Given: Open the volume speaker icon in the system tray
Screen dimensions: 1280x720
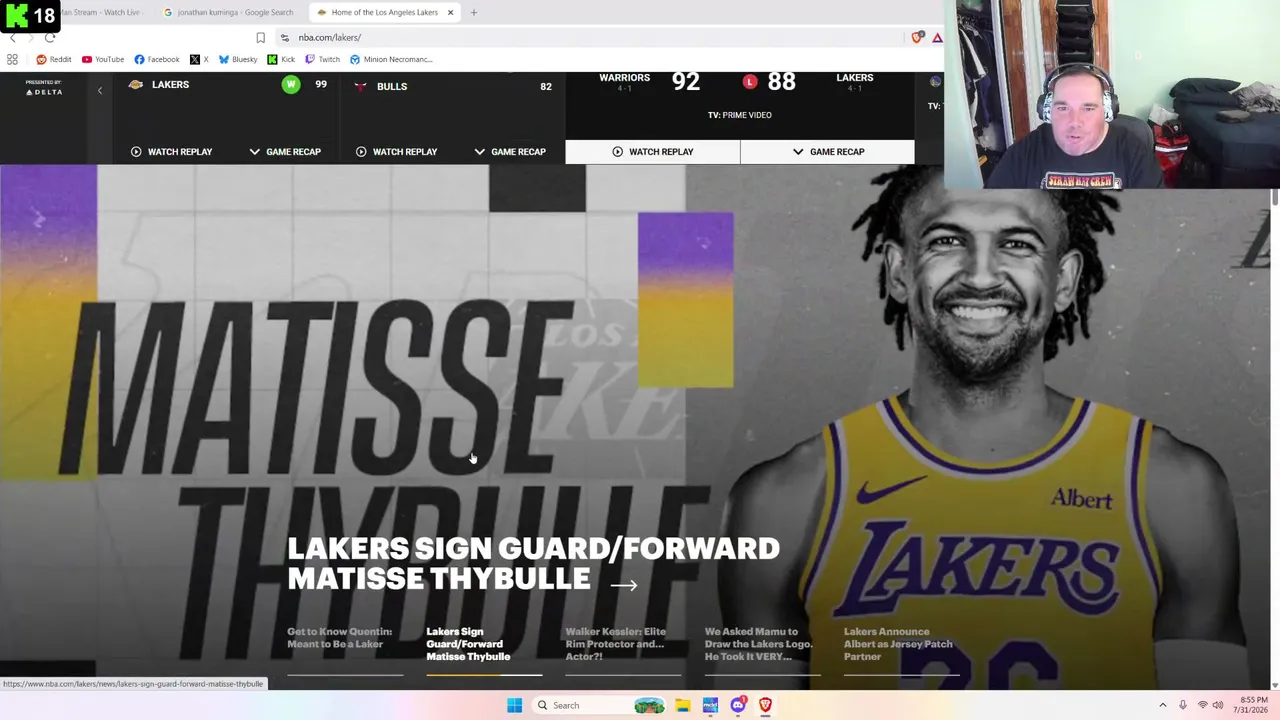Looking at the screenshot, I should [1218, 705].
